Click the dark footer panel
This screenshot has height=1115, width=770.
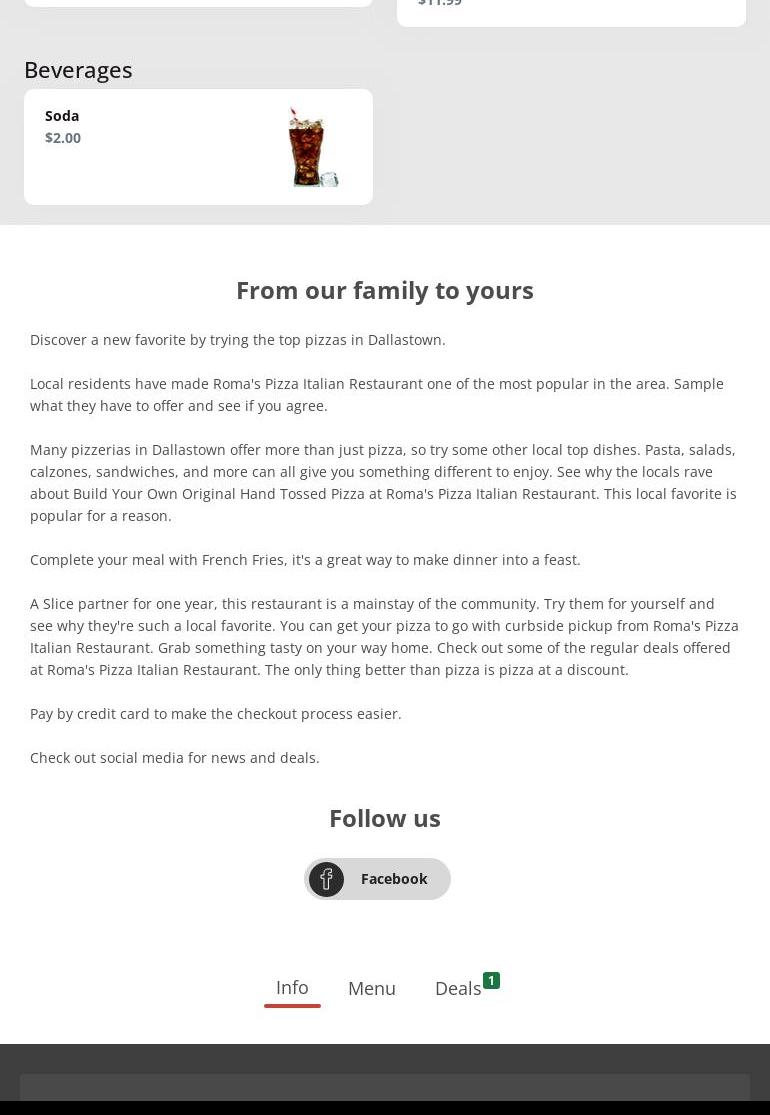click(x=385, y=1087)
